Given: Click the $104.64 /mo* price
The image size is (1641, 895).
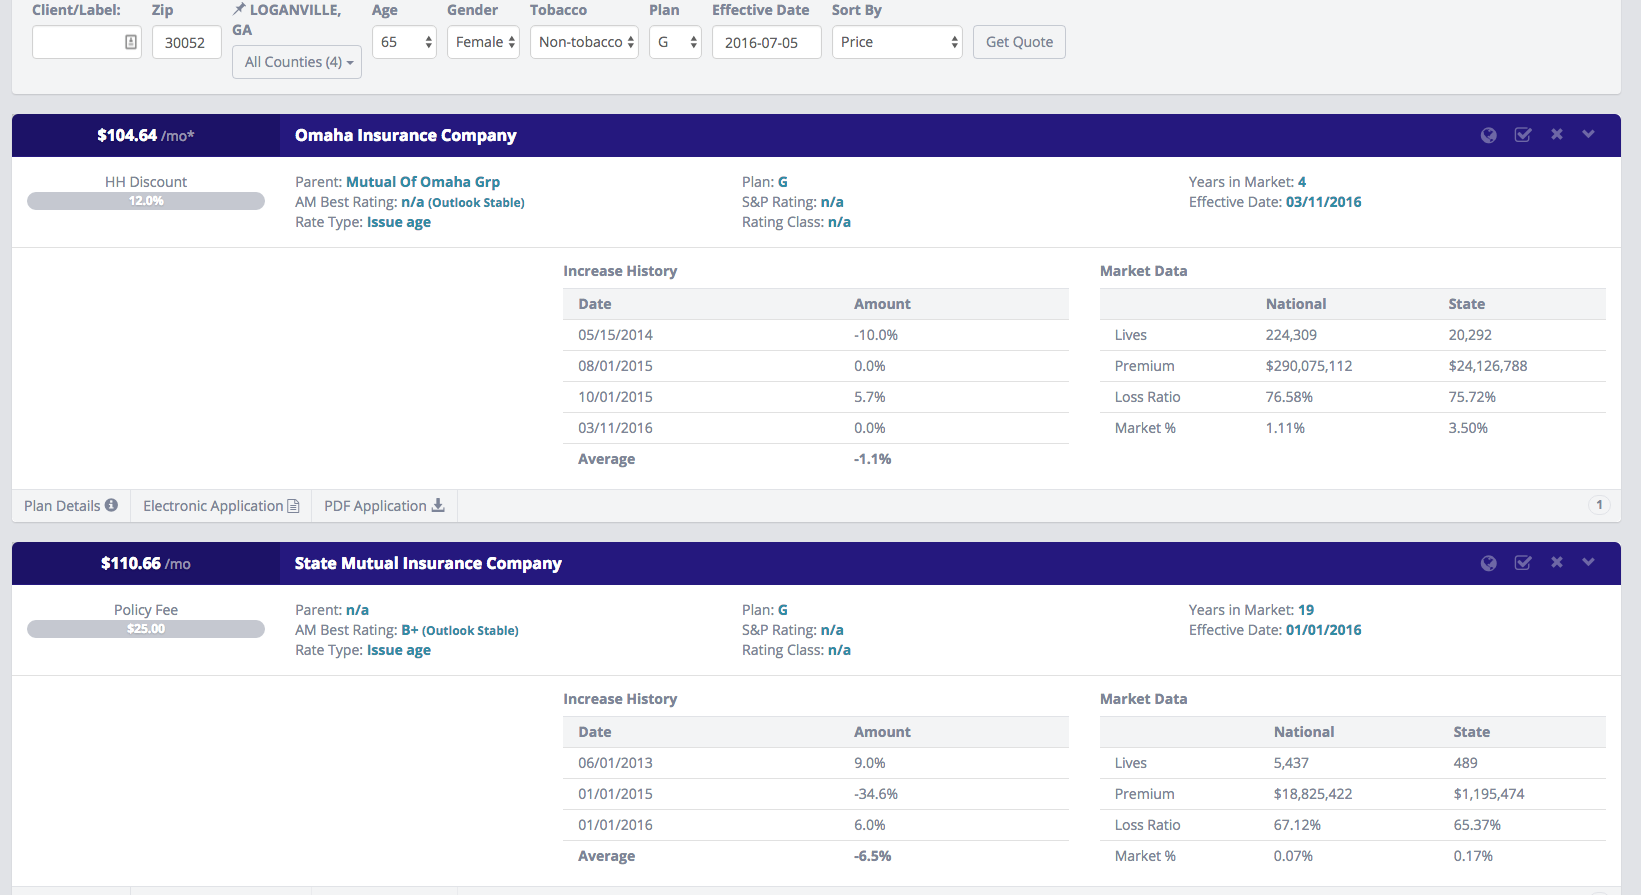Looking at the screenshot, I should [146, 135].
